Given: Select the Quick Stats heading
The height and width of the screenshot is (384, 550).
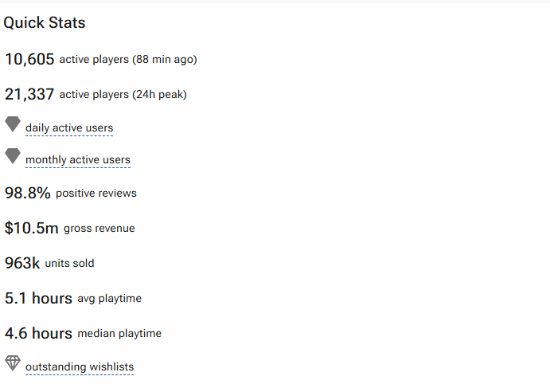Looking at the screenshot, I should pyautogui.click(x=44, y=23).
